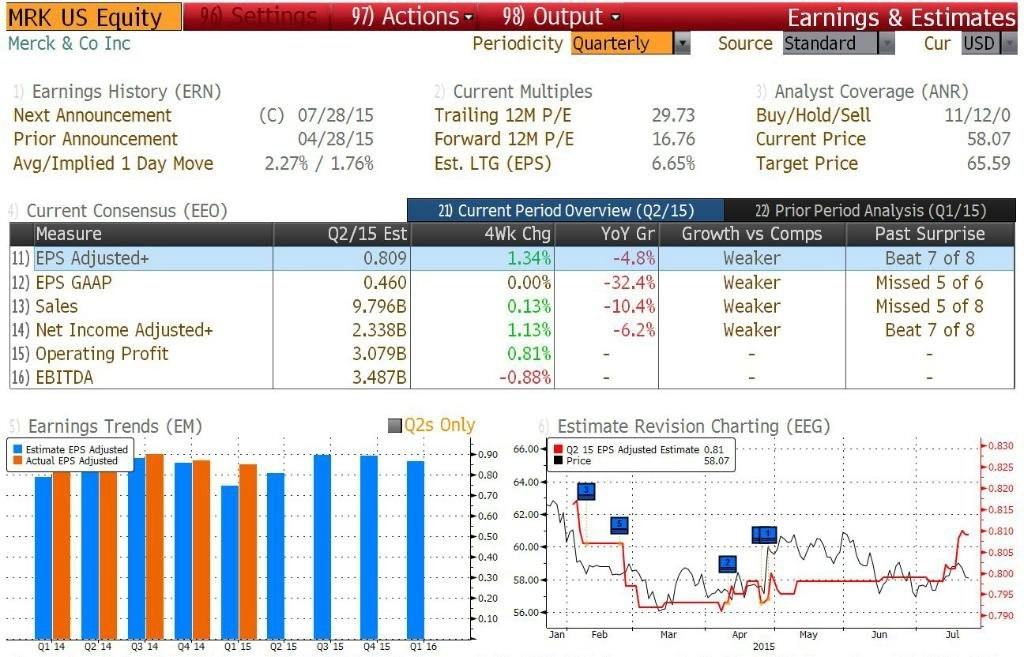Click event marker 5 on the estimate revision chart

pos(620,524)
